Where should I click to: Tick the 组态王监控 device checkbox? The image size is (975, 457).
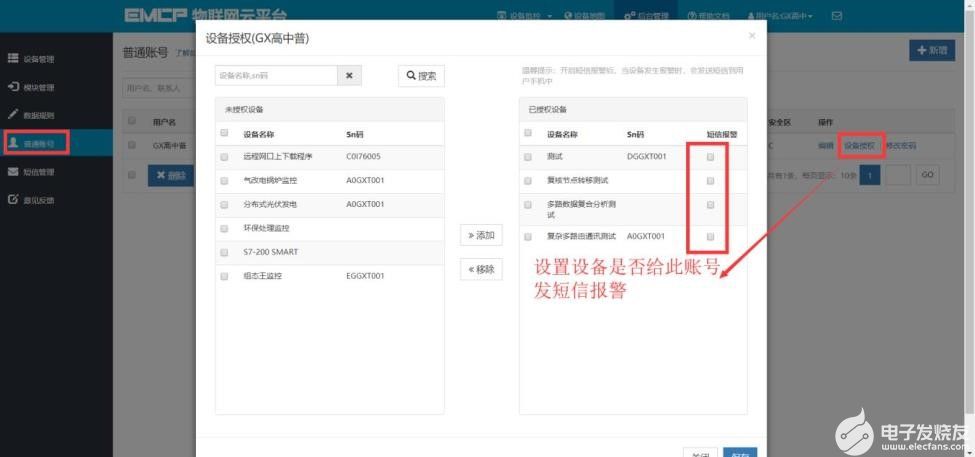(x=224, y=276)
